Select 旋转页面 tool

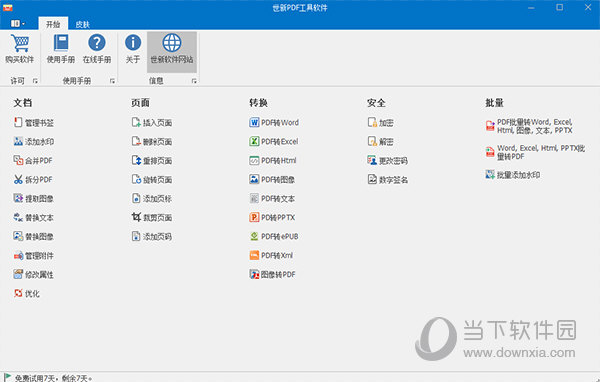[x=152, y=180]
